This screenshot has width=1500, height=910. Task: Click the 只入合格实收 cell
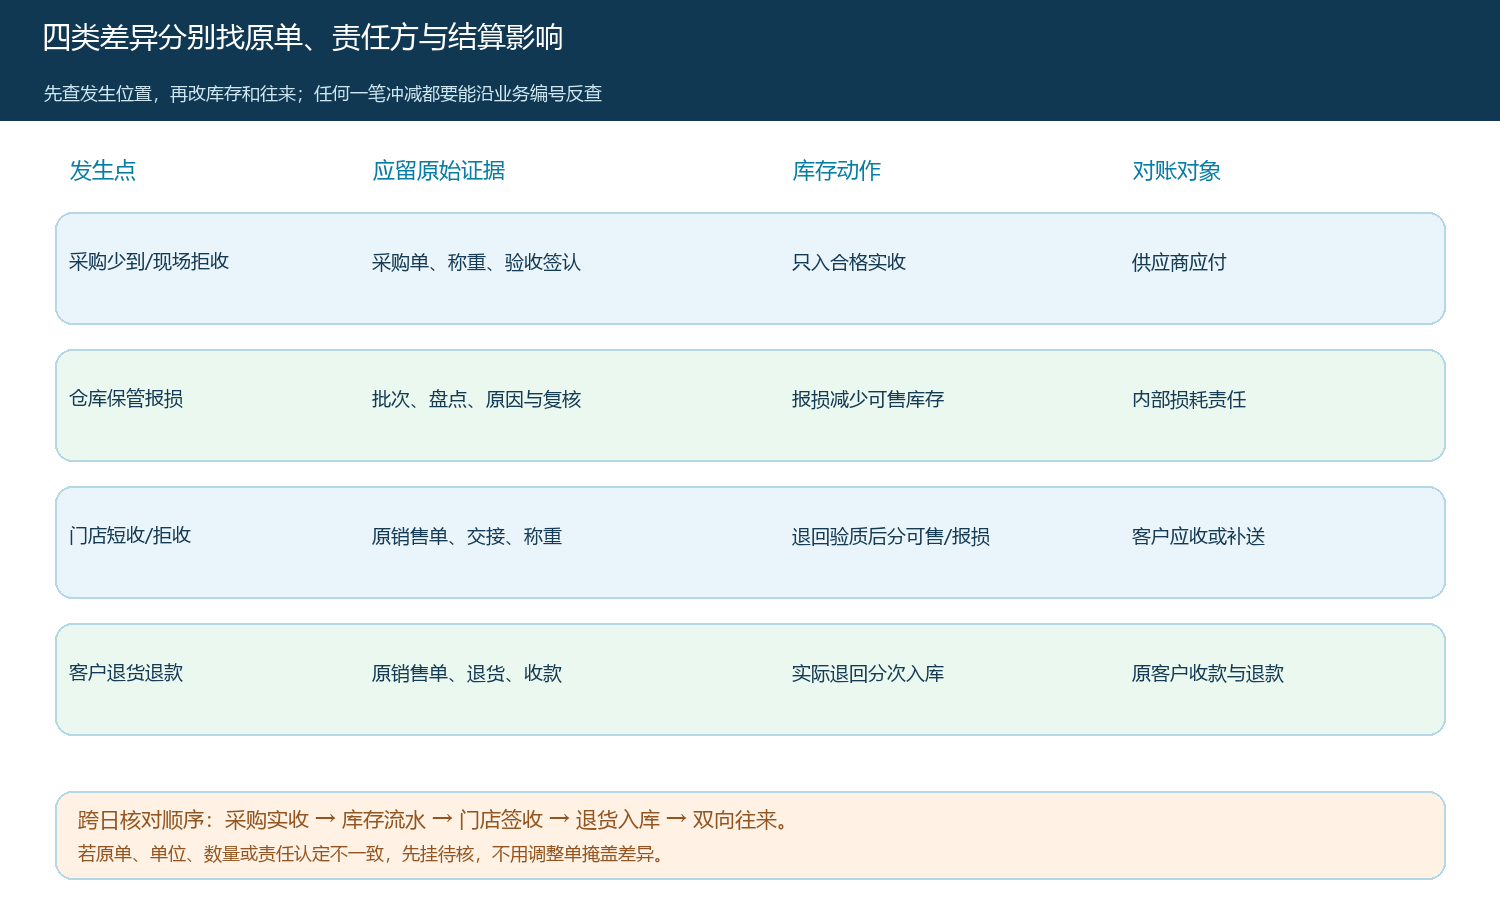coord(849,263)
